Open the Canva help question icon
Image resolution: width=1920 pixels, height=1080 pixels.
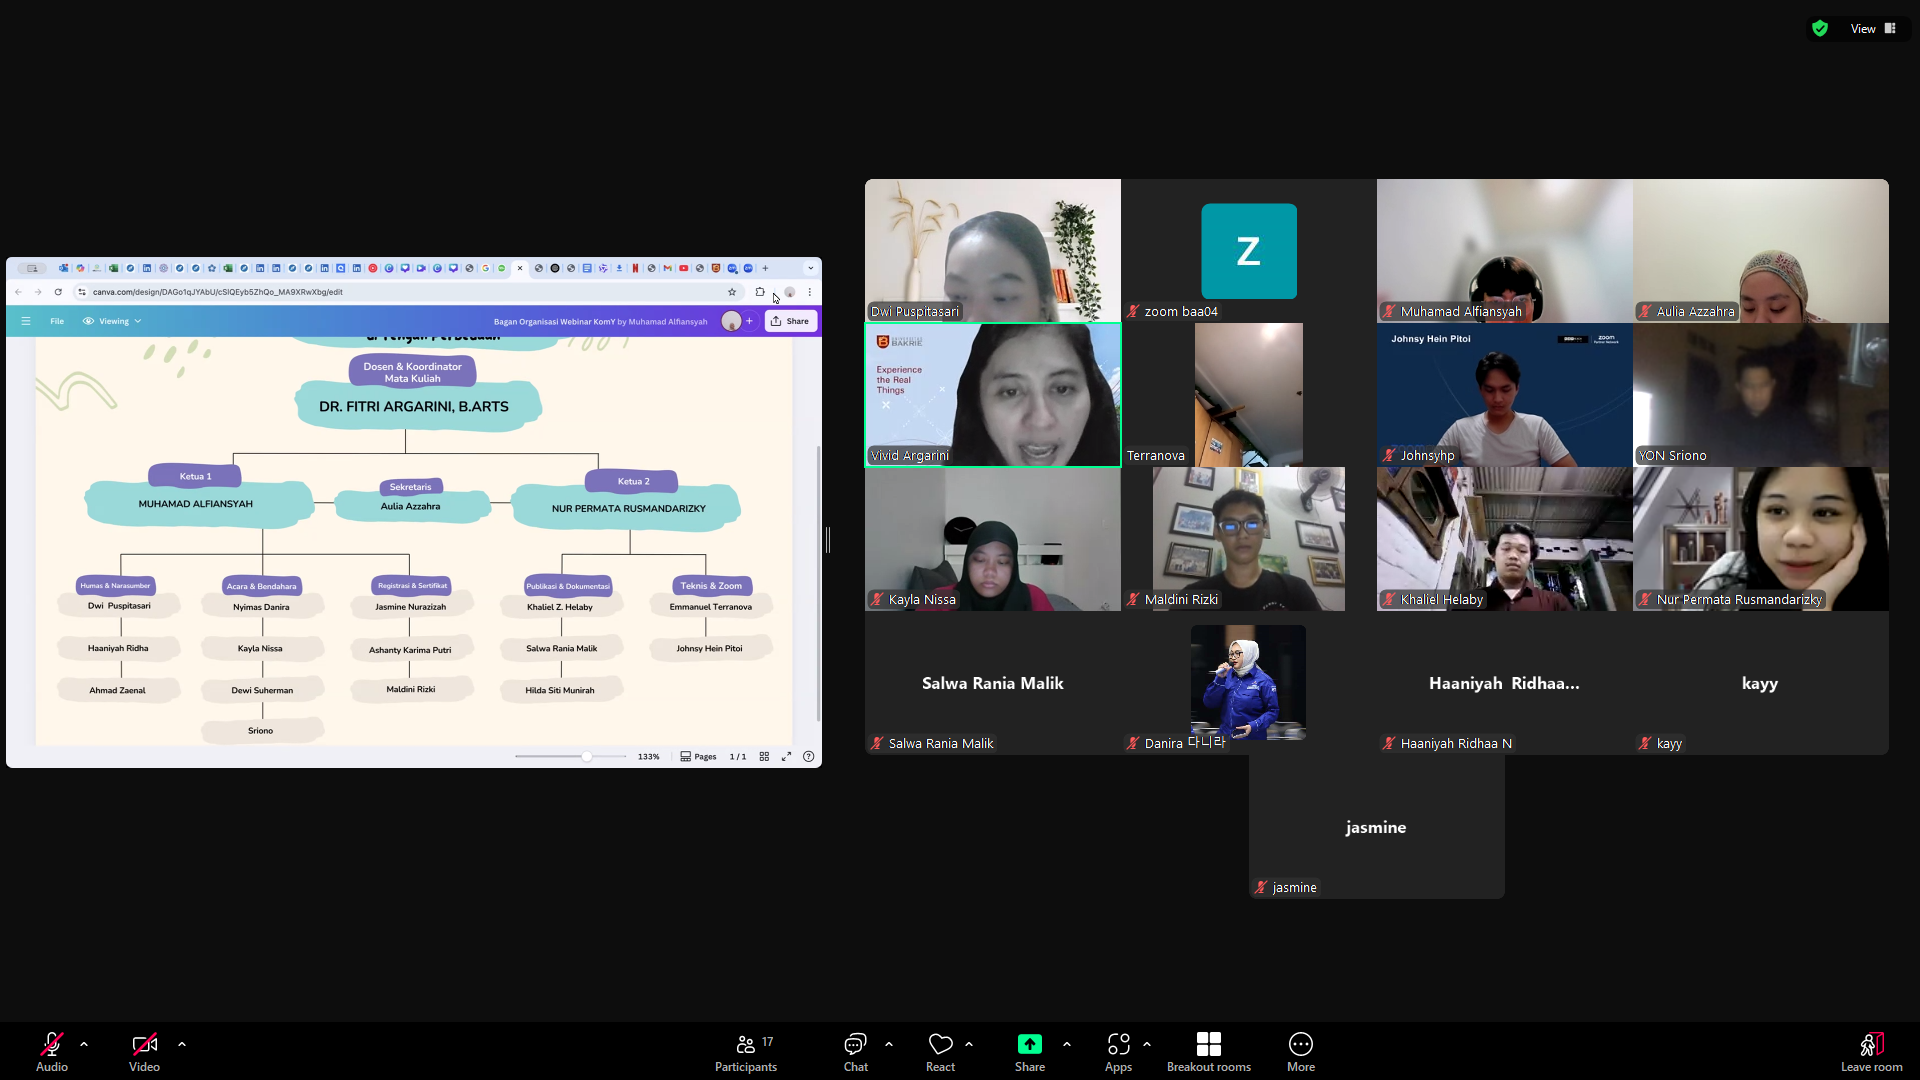click(809, 757)
